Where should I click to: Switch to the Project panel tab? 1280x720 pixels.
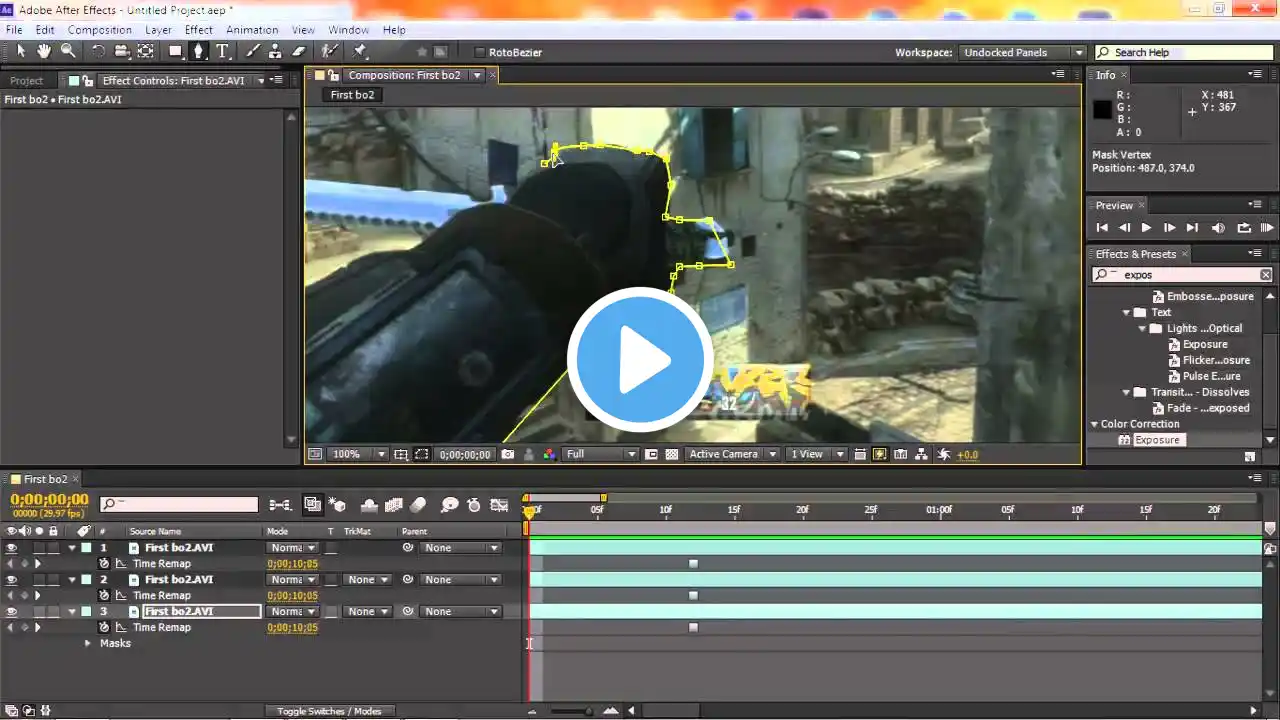pos(27,81)
